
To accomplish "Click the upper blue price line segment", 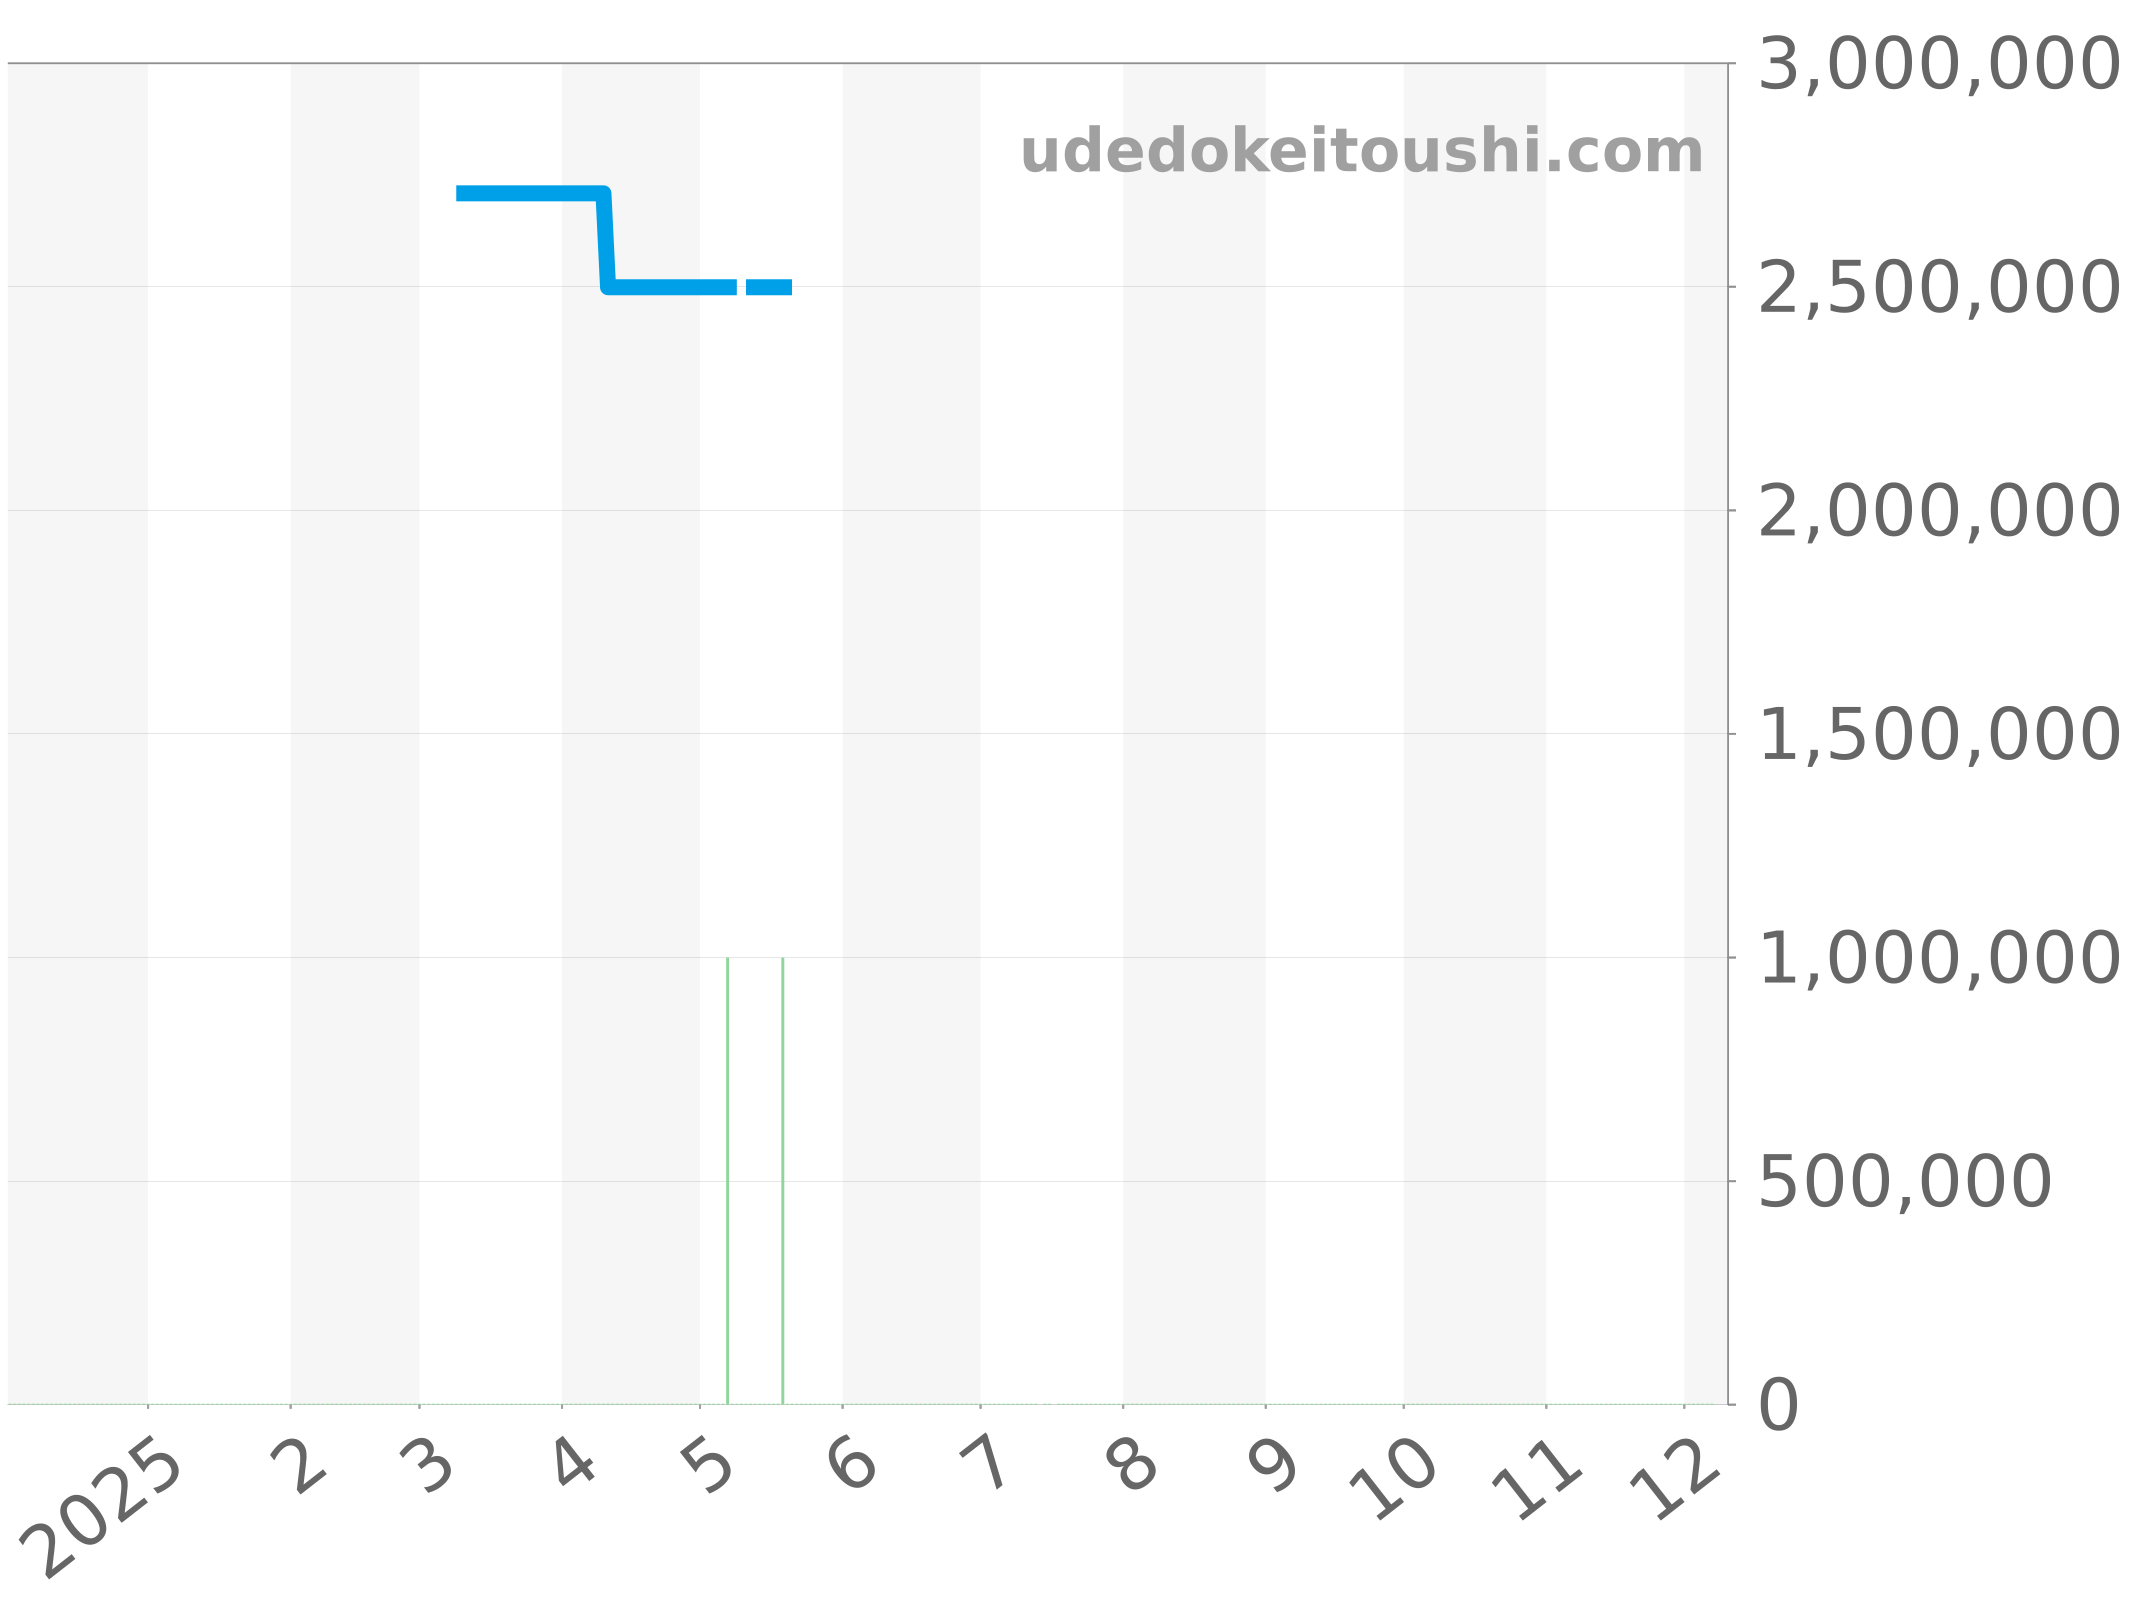I will 528,193.
